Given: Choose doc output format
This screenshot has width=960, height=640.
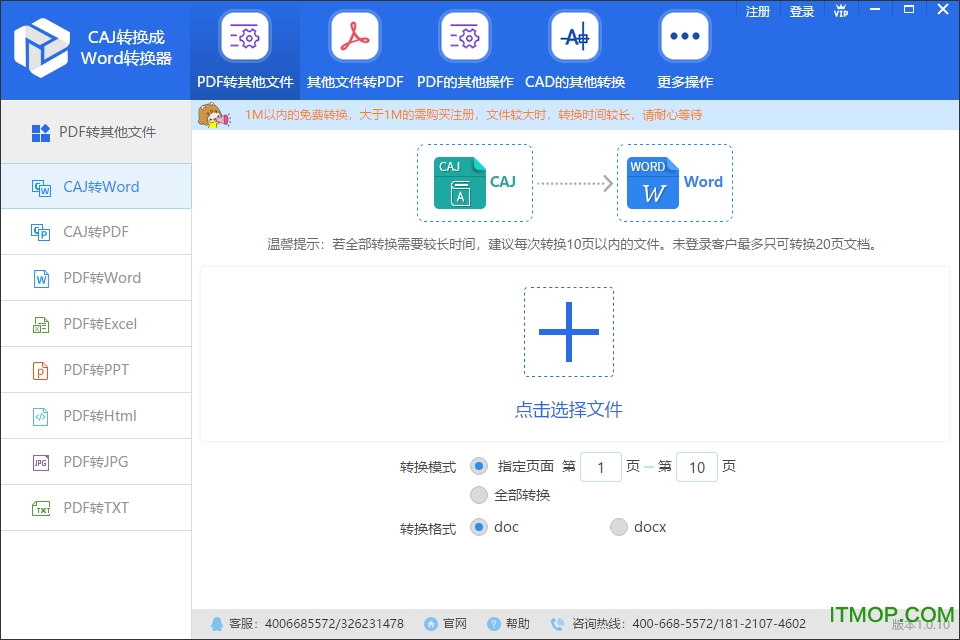Looking at the screenshot, I should (479, 527).
